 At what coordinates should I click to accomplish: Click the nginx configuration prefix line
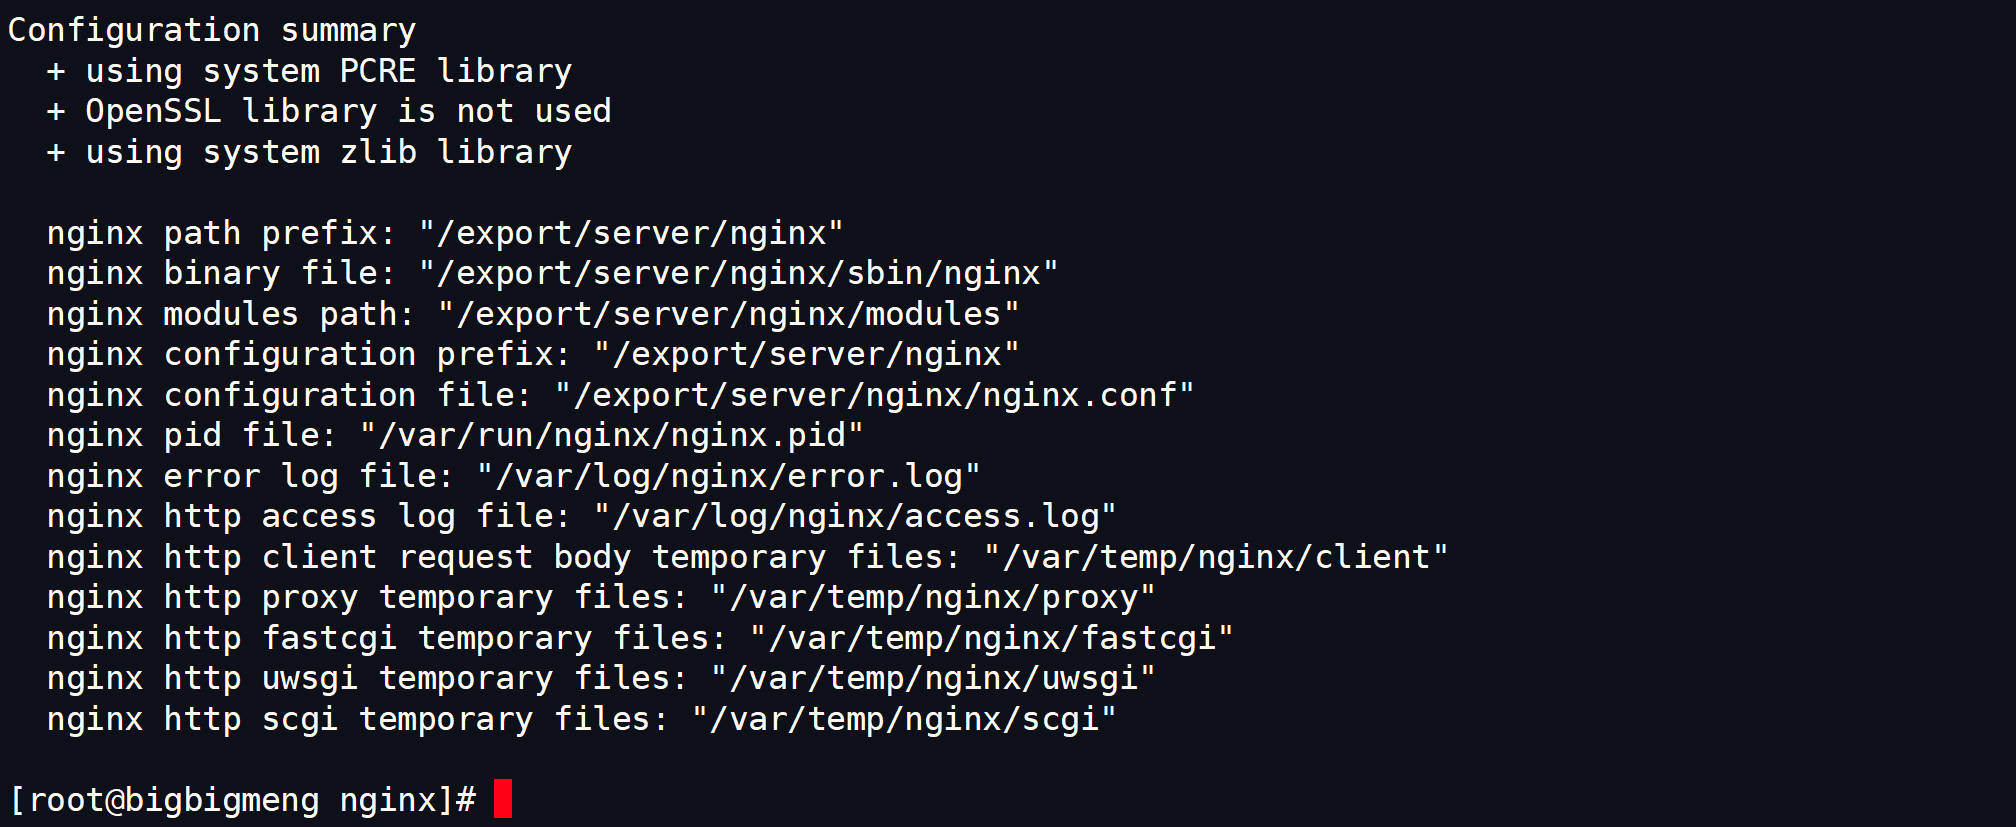(533, 354)
